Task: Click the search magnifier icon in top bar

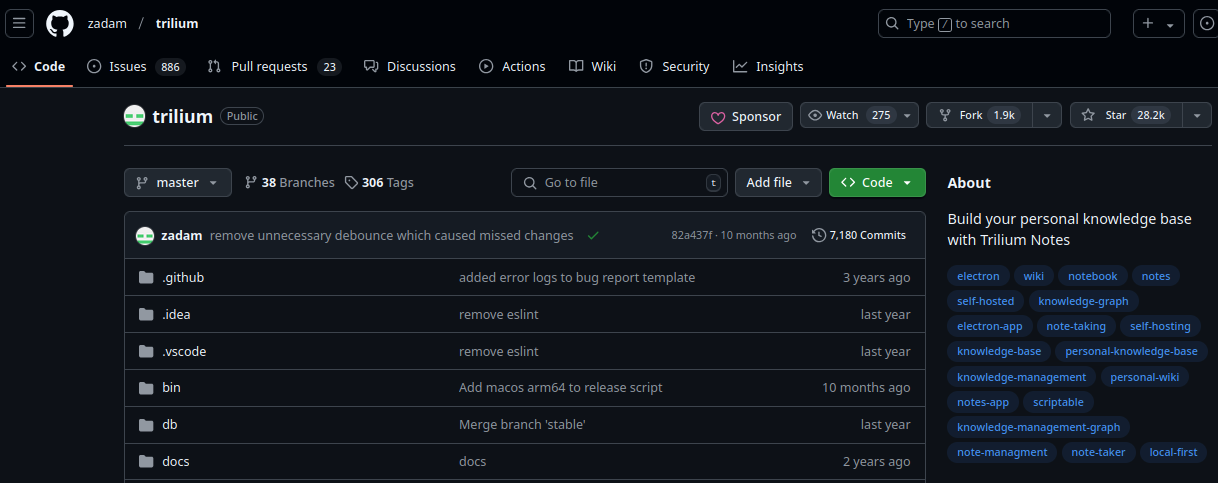Action: pos(893,23)
